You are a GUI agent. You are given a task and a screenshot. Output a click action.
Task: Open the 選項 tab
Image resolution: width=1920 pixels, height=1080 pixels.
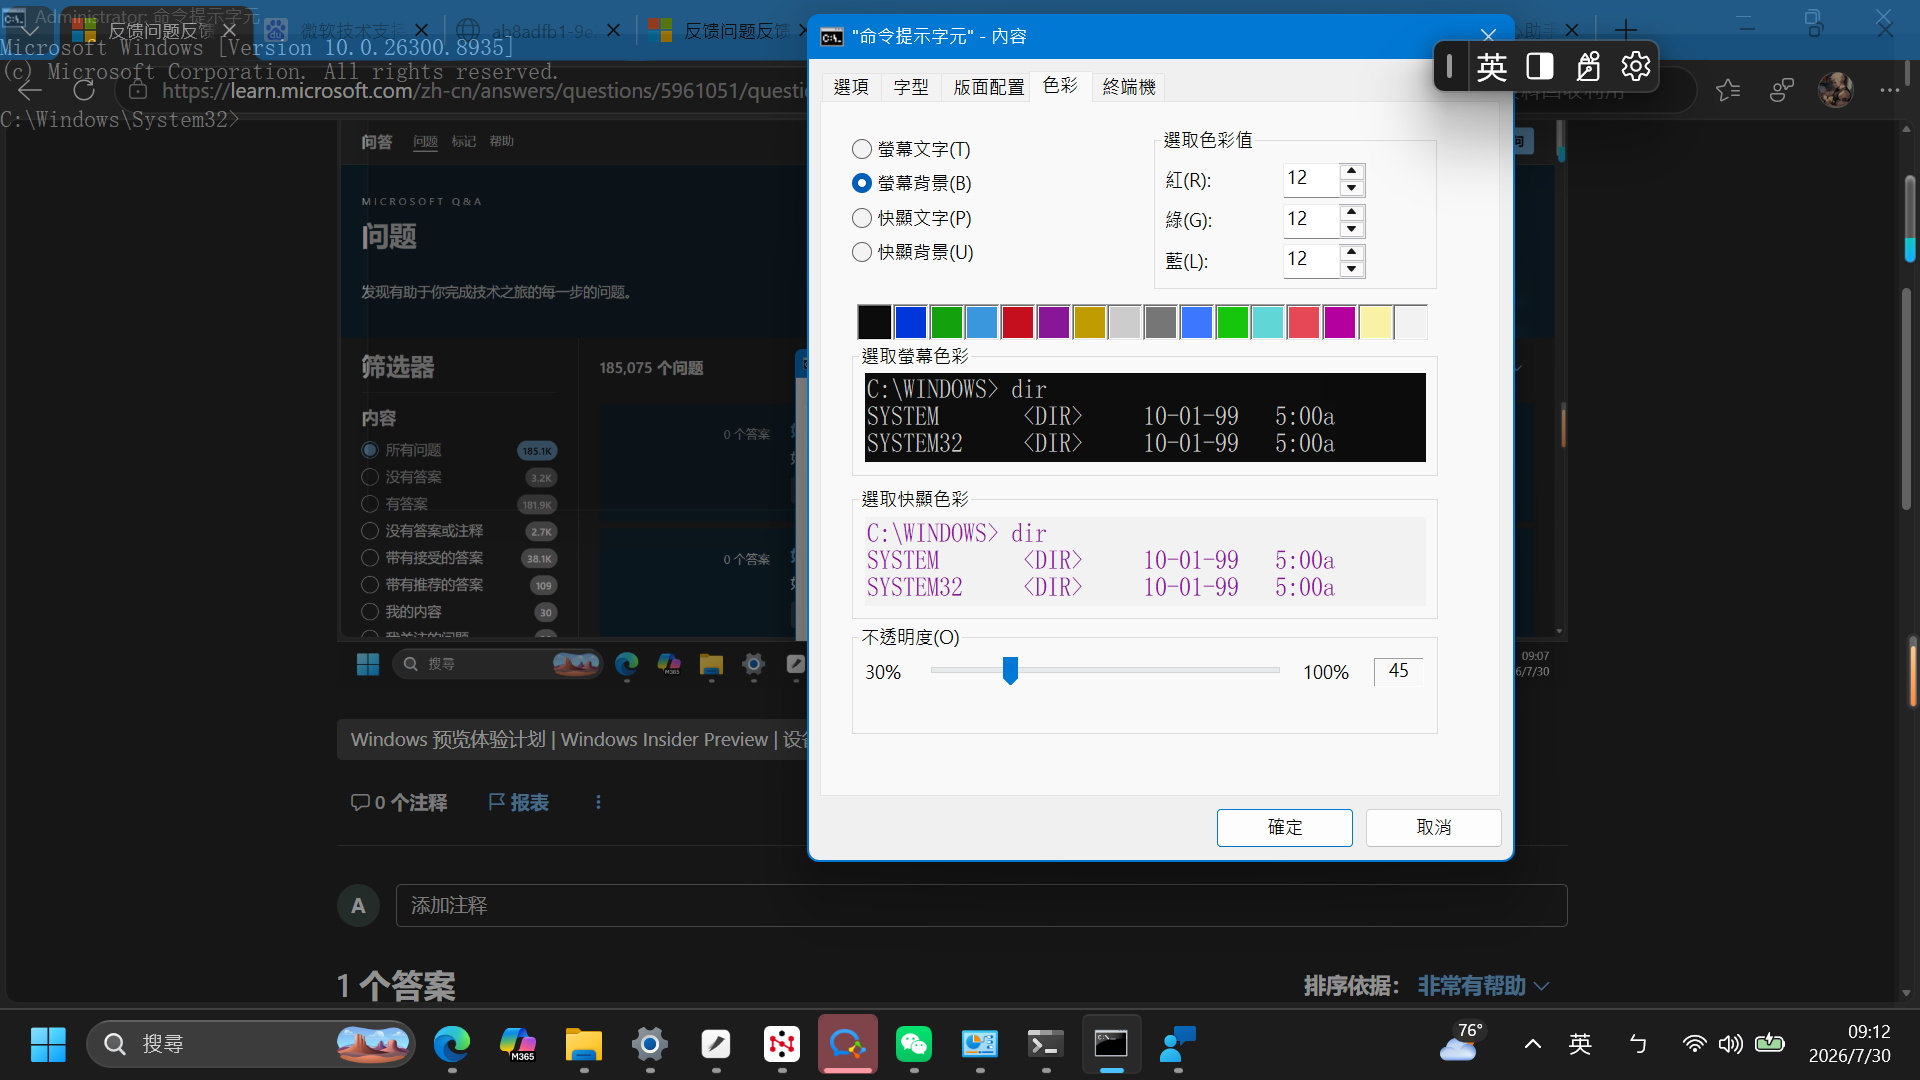coord(851,87)
